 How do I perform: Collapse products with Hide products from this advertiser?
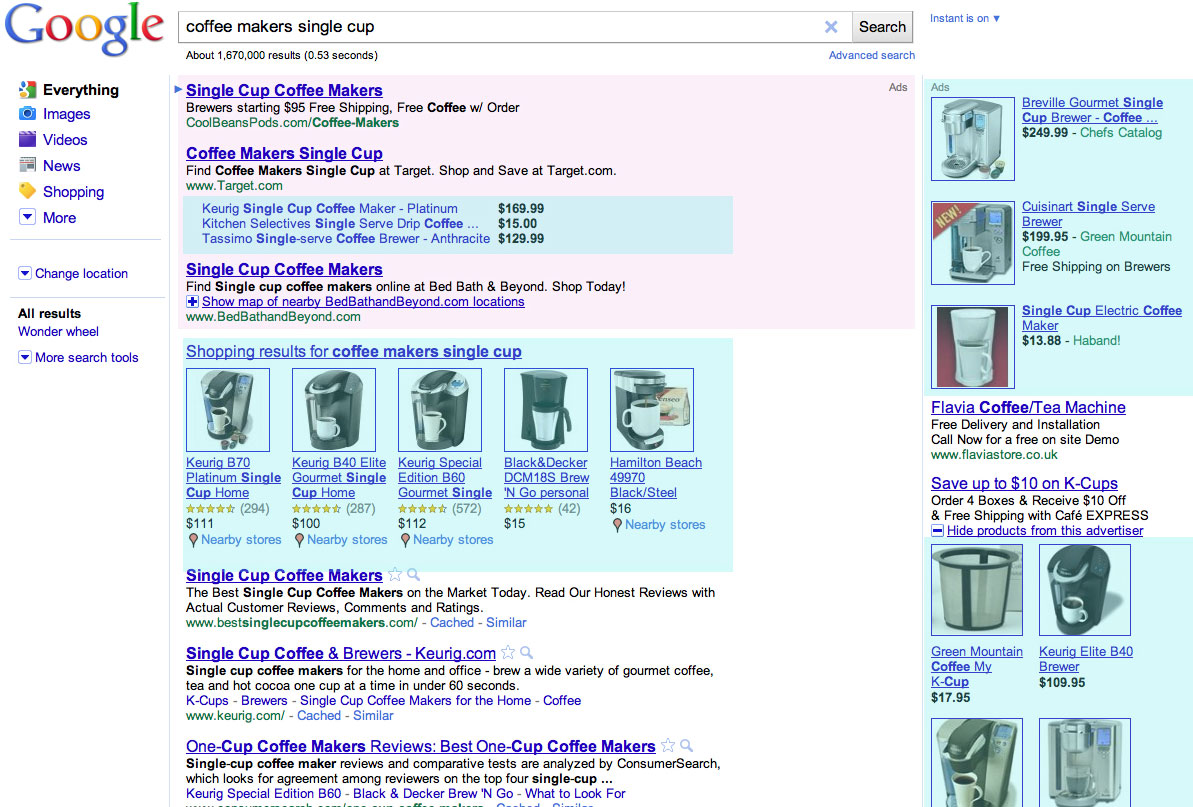1037,531
